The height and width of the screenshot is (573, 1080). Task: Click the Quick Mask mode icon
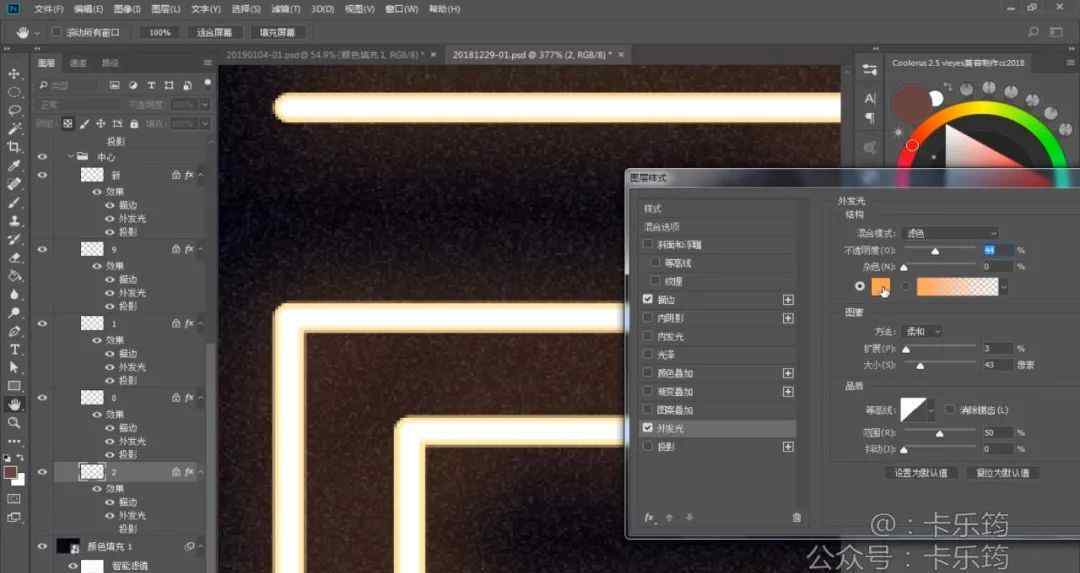click(x=14, y=499)
